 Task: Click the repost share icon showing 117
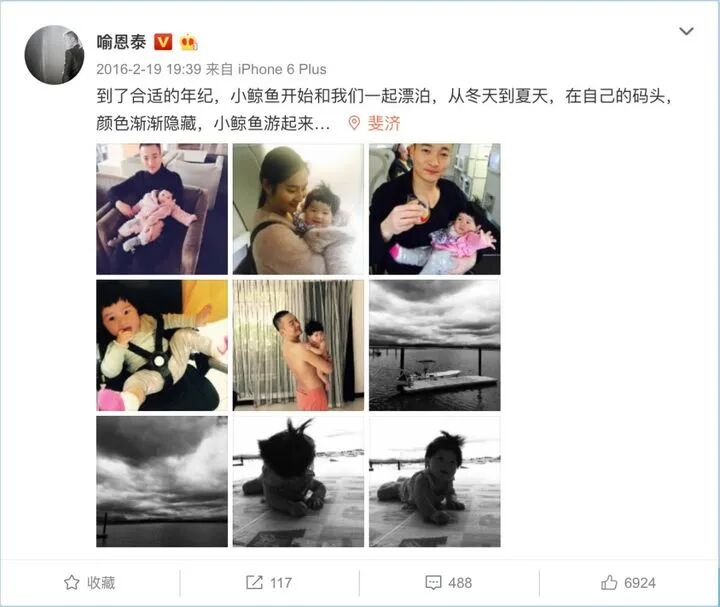click(x=254, y=583)
